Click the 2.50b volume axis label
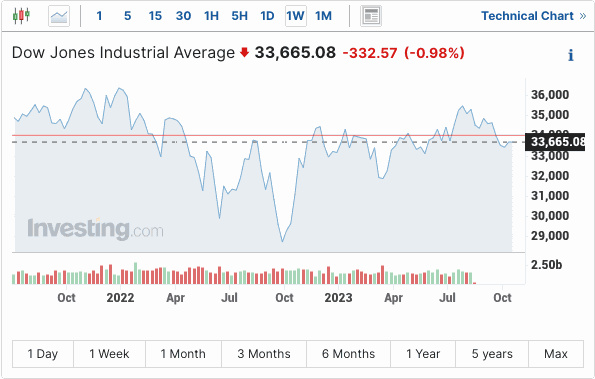This screenshot has width=595, height=379. 546,264
